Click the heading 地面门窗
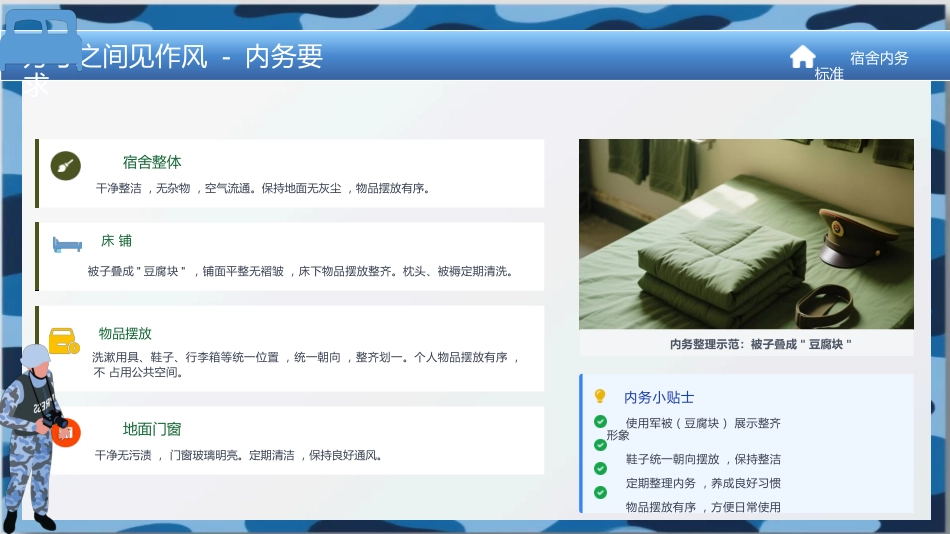Image resolution: width=950 pixels, height=534 pixels. coord(152,429)
